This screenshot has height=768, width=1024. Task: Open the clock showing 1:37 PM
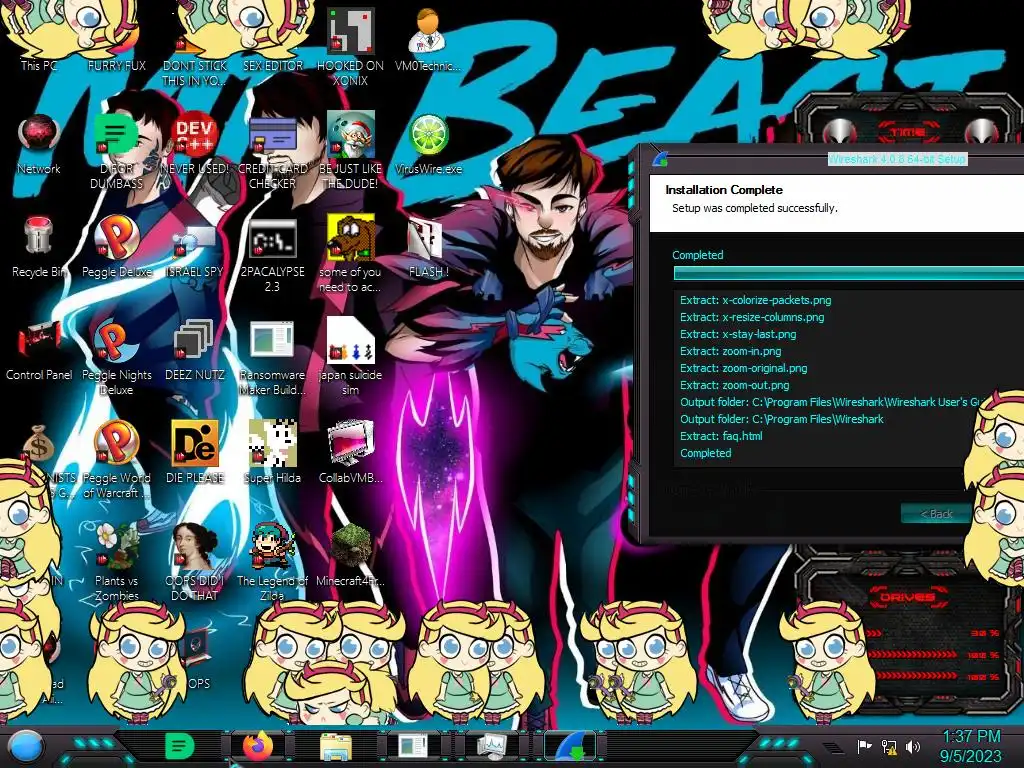click(971, 746)
